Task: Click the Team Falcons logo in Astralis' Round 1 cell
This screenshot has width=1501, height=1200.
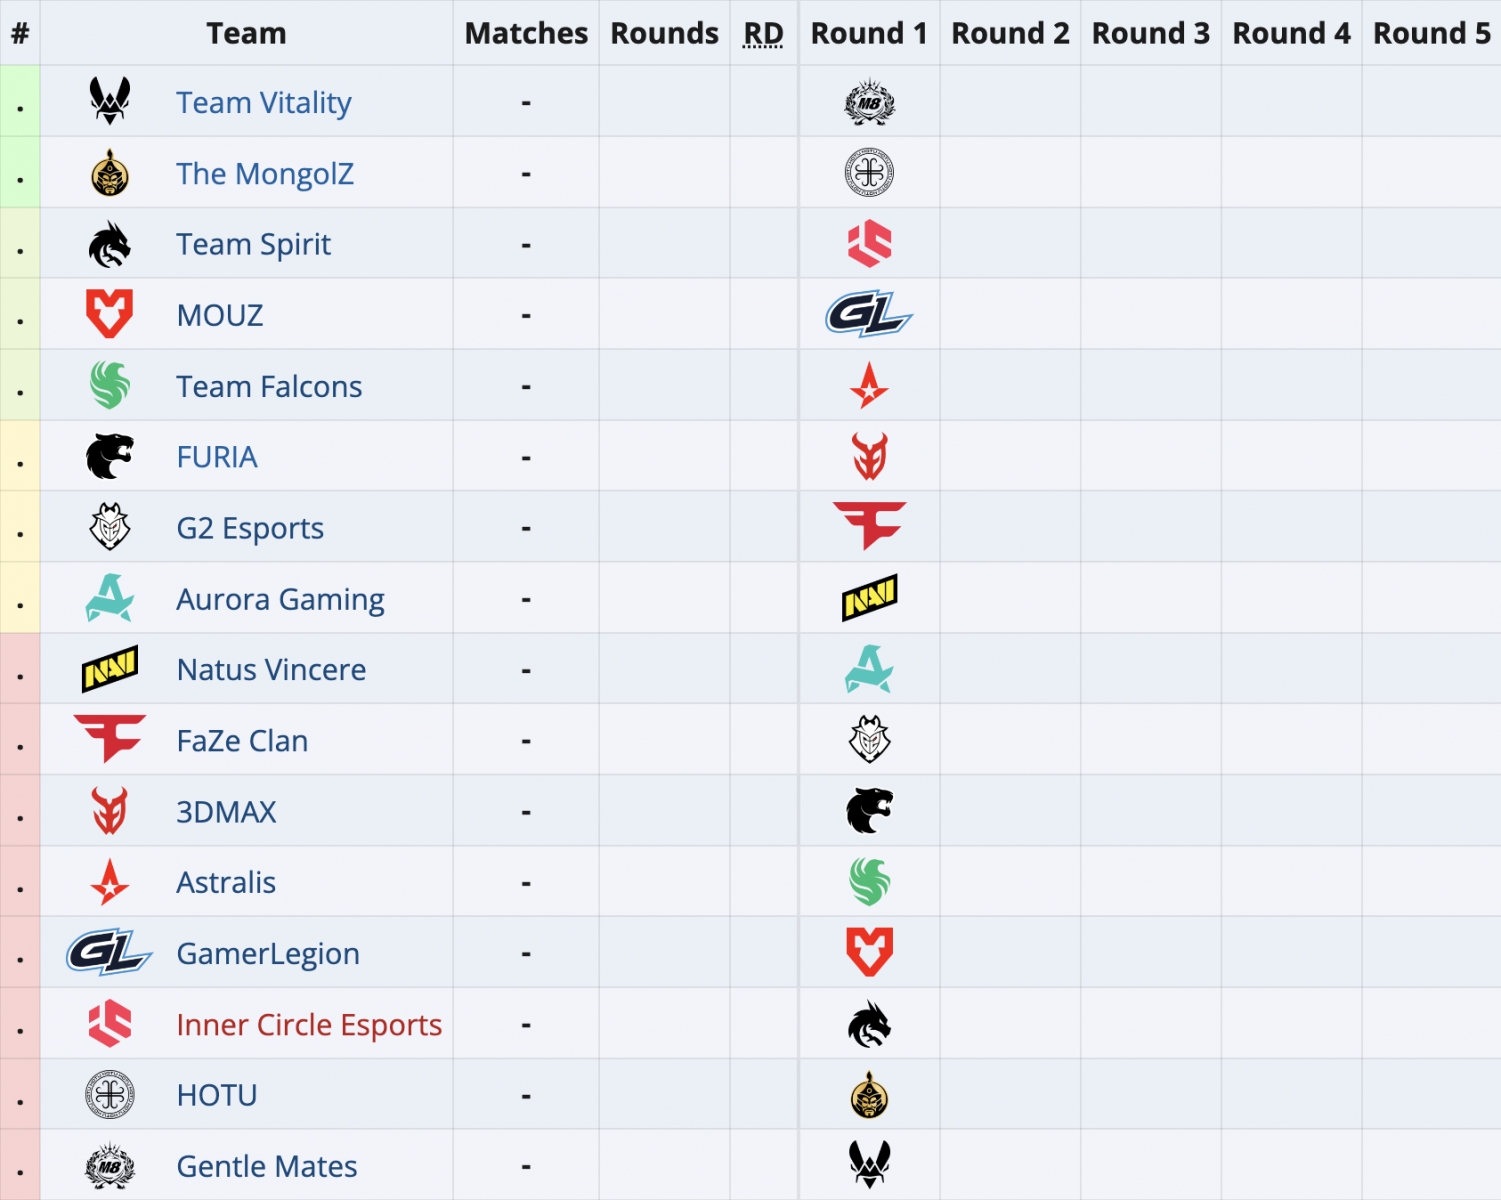Action: tap(869, 882)
